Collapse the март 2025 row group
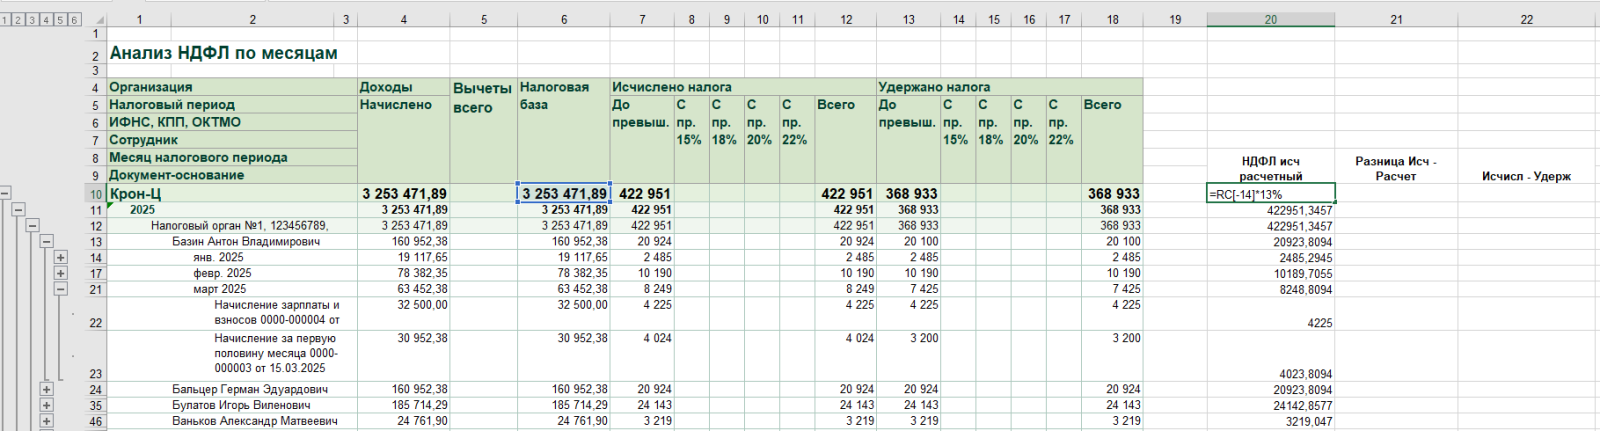This screenshot has width=1600, height=431. click(60, 289)
